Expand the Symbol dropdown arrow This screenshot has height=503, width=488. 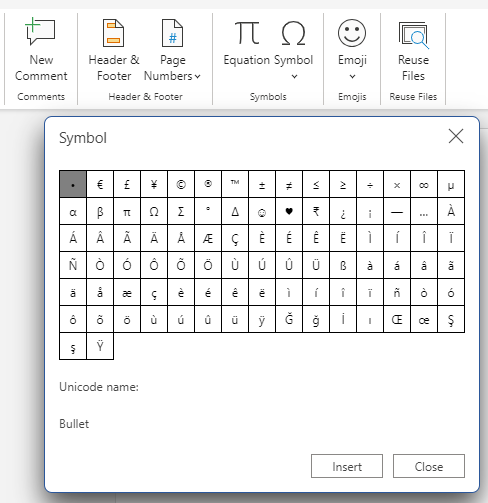coord(294,77)
